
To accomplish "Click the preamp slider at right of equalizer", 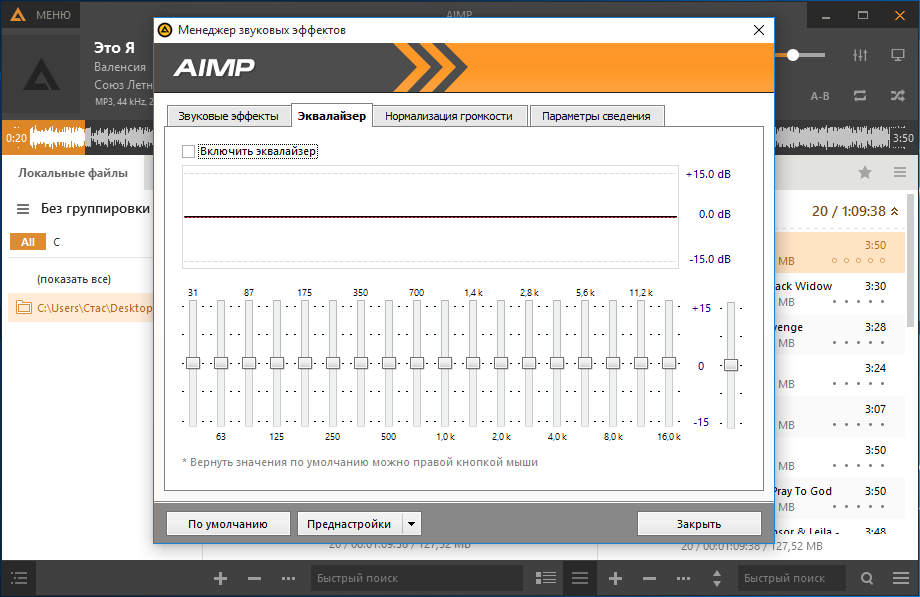I will coord(730,365).
